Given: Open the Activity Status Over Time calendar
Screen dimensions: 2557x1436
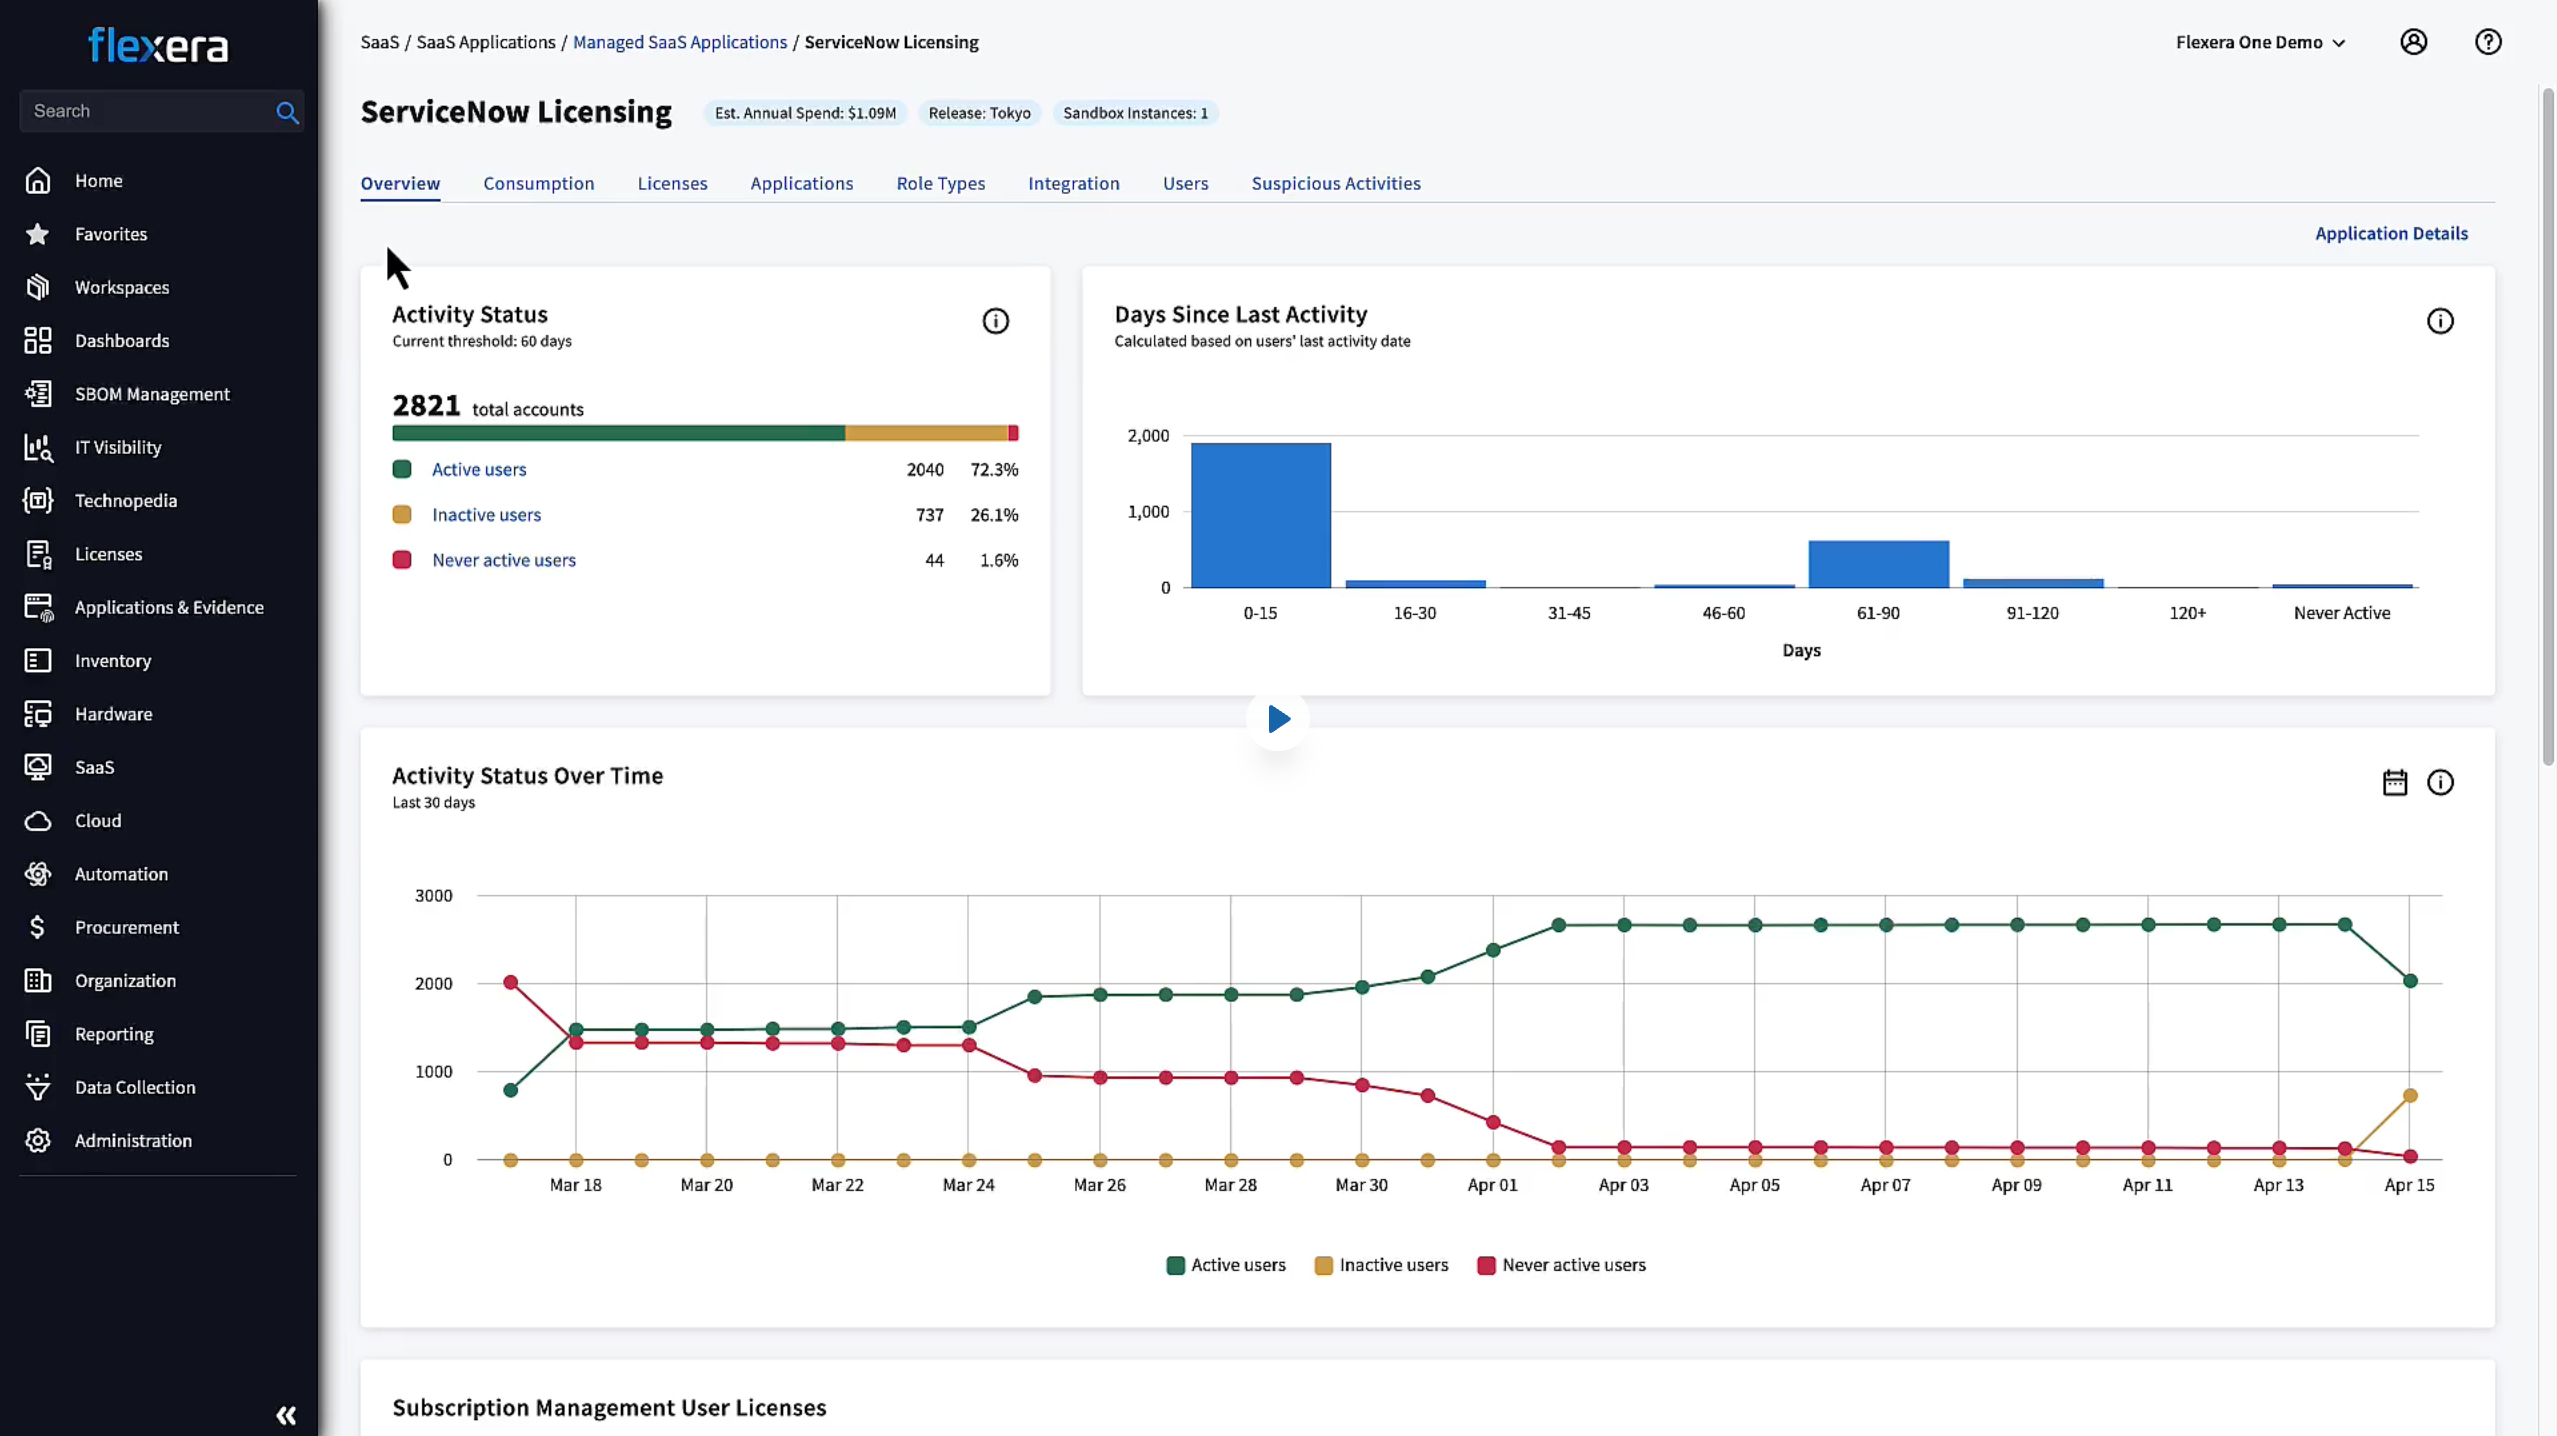Looking at the screenshot, I should coord(2395,783).
